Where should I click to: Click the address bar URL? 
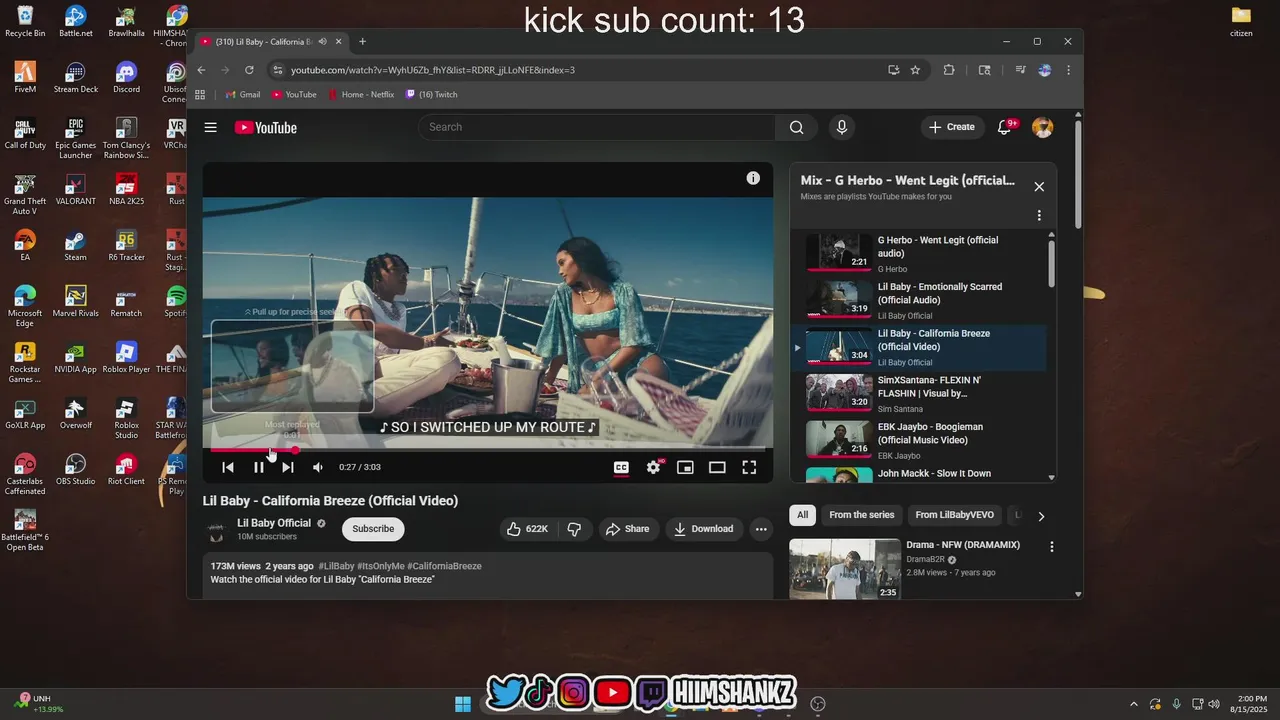[x=432, y=70]
